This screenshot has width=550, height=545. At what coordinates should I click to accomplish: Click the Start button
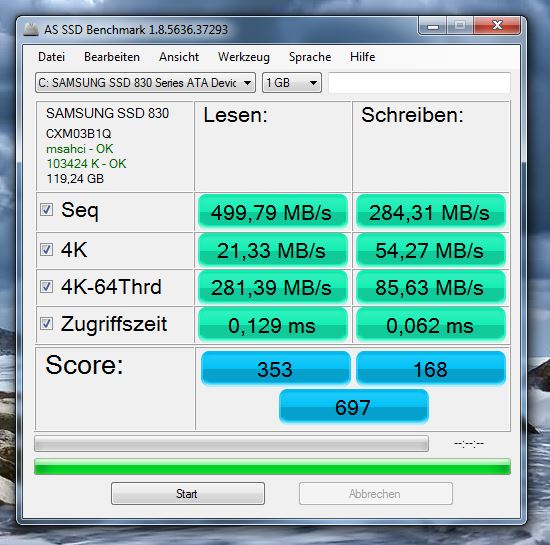(188, 493)
